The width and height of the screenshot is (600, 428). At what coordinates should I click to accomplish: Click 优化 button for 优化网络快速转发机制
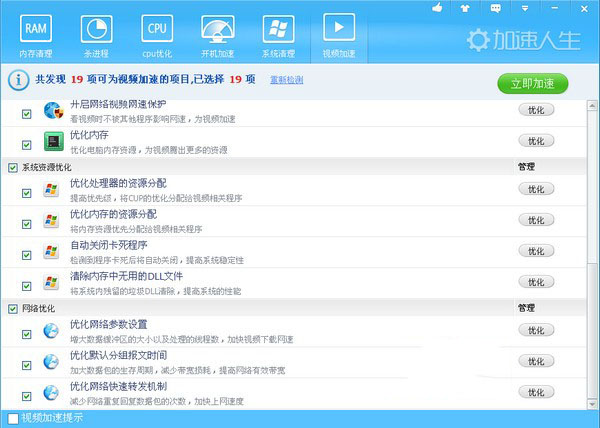pyautogui.click(x=536, y=392)
